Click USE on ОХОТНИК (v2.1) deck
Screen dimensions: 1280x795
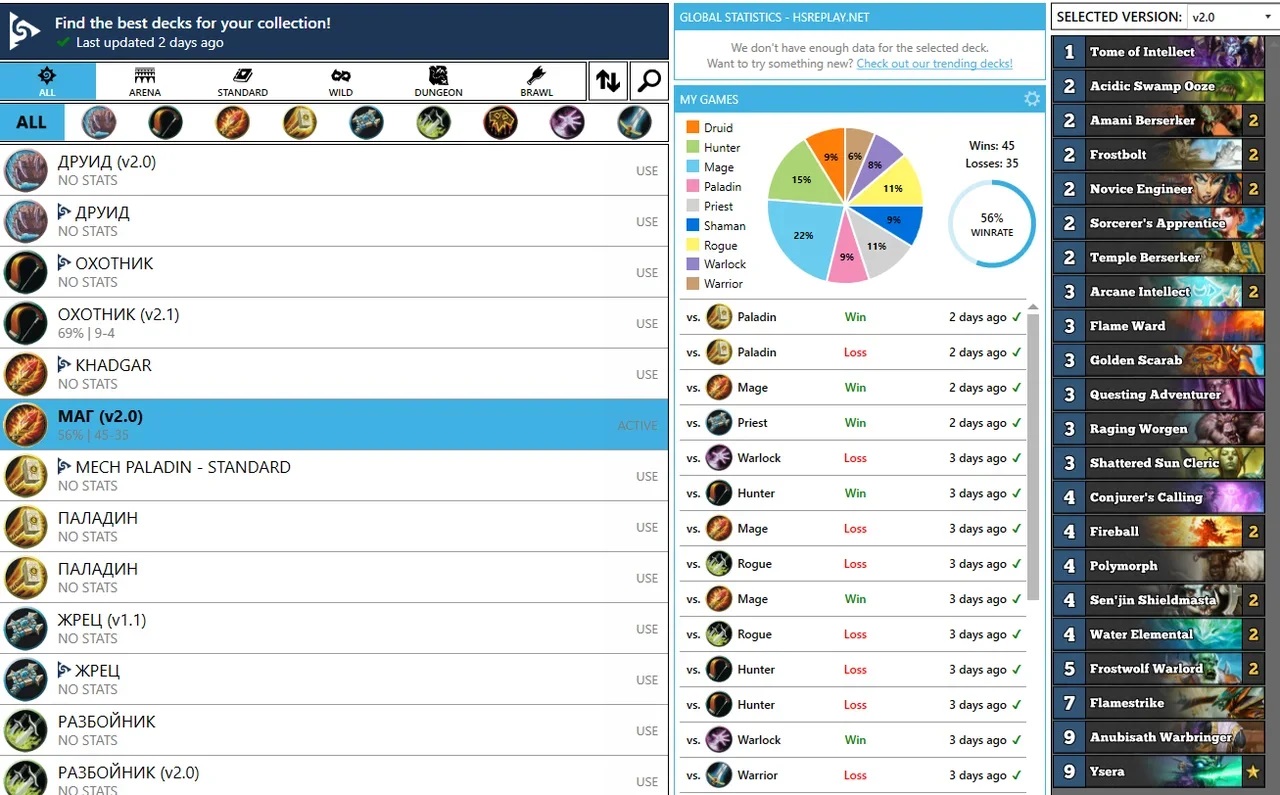point(647,324)
